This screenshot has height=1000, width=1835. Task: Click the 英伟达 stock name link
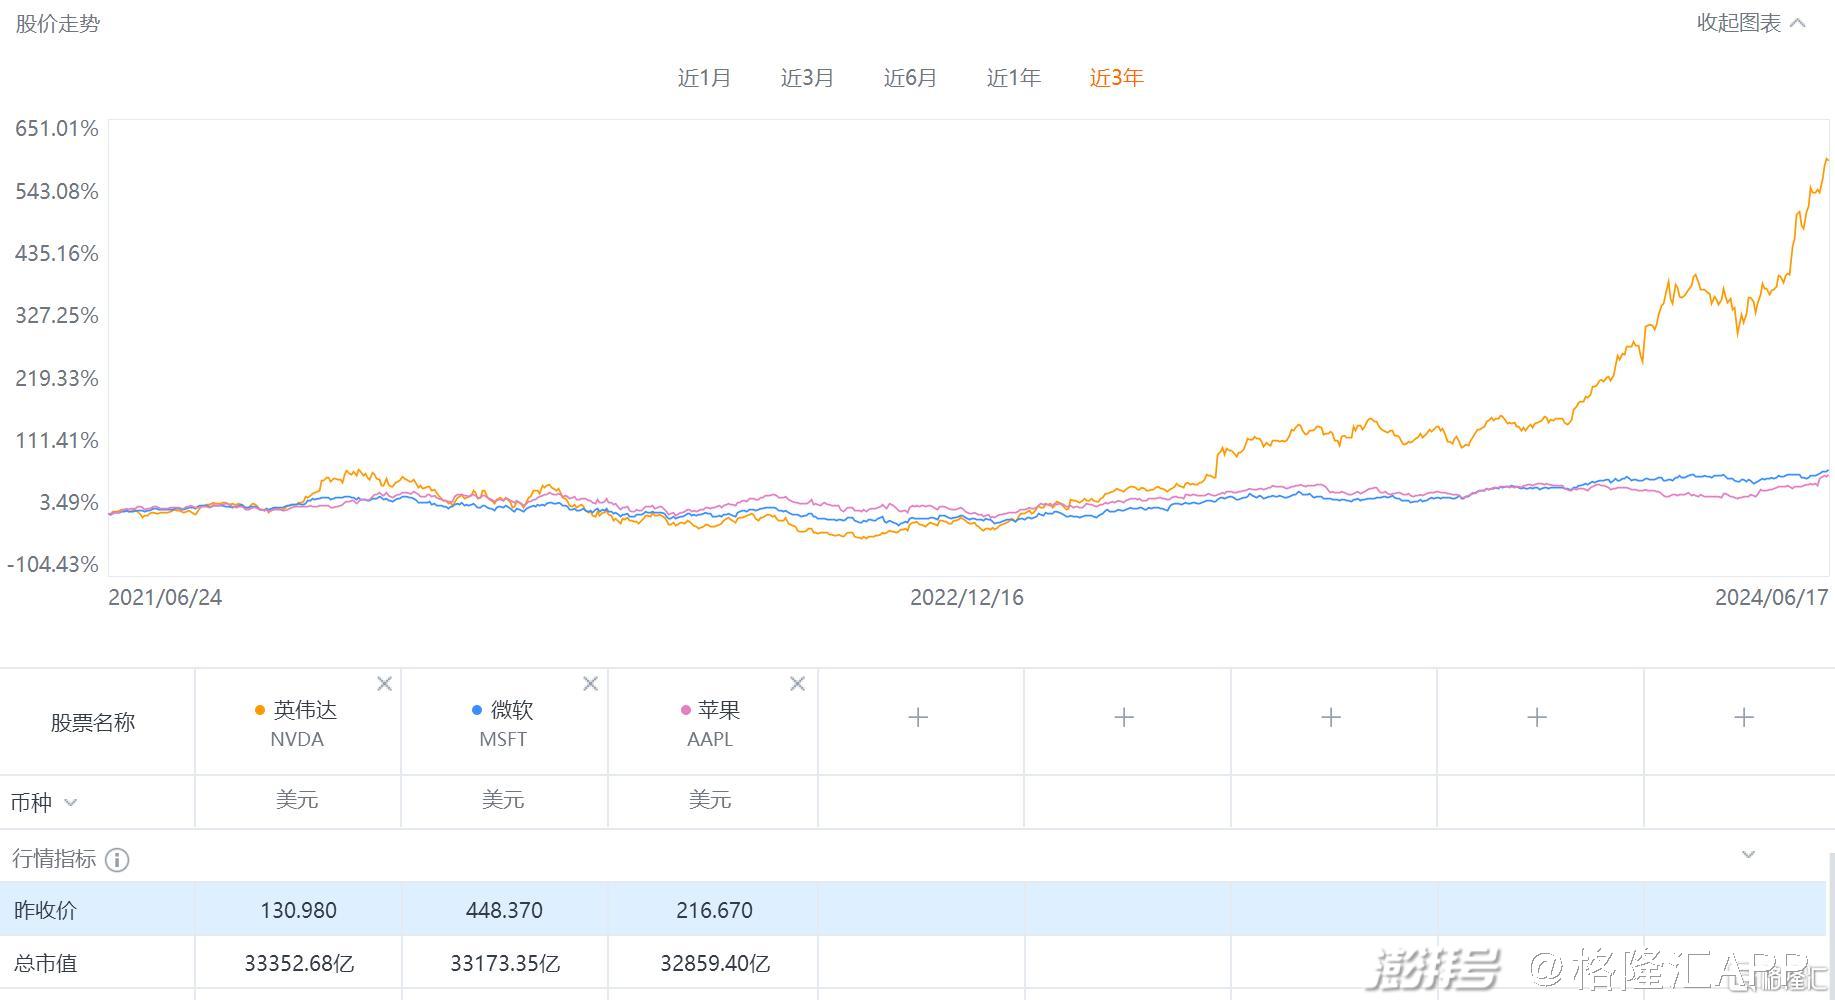[305, 710]
